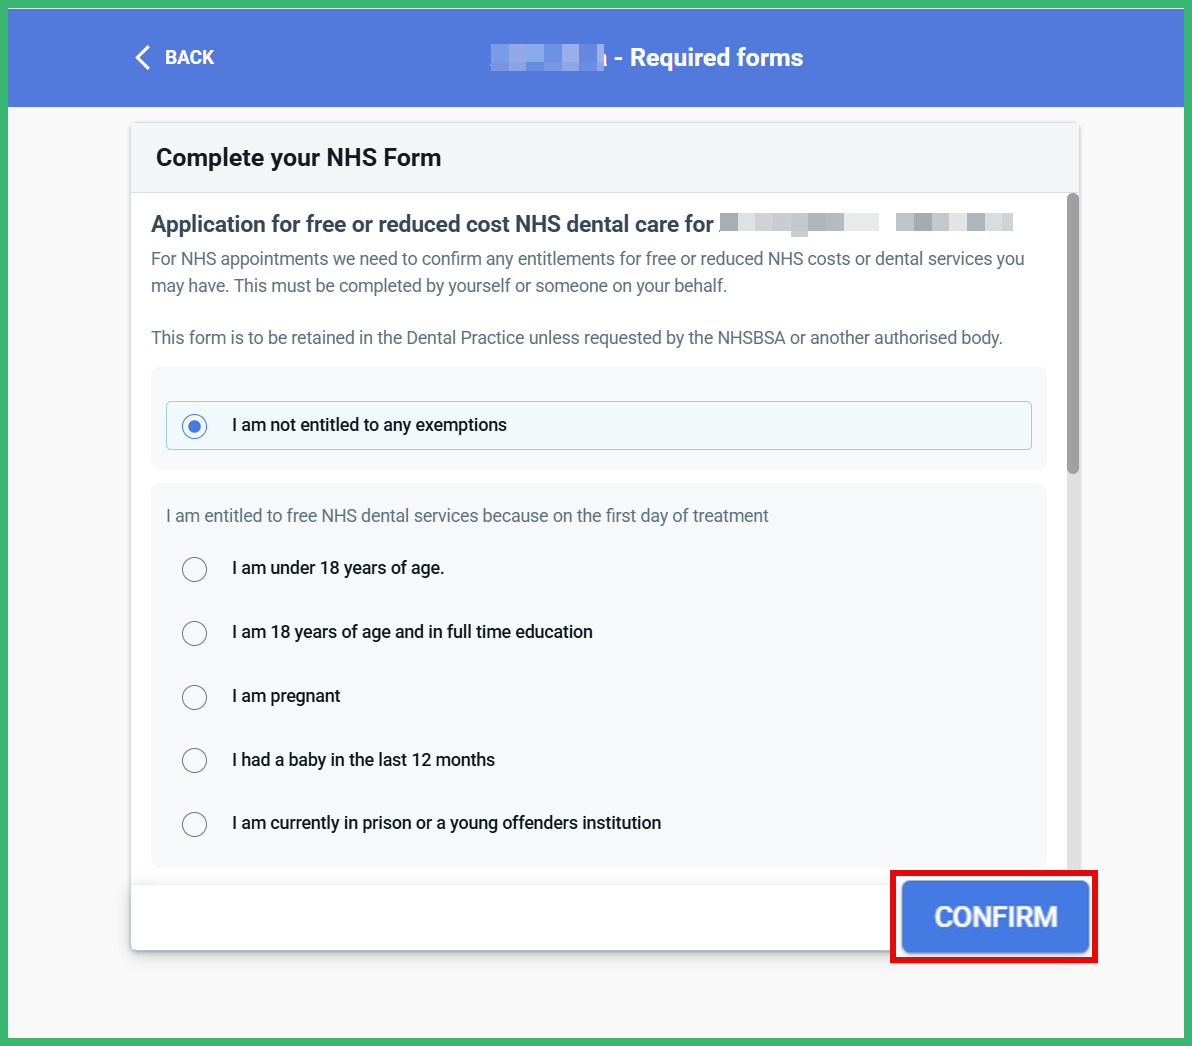Select the radio circle for not entitled to exemptions
This screenshot has height=1046, width=1192.
click(x=195, y=426)
